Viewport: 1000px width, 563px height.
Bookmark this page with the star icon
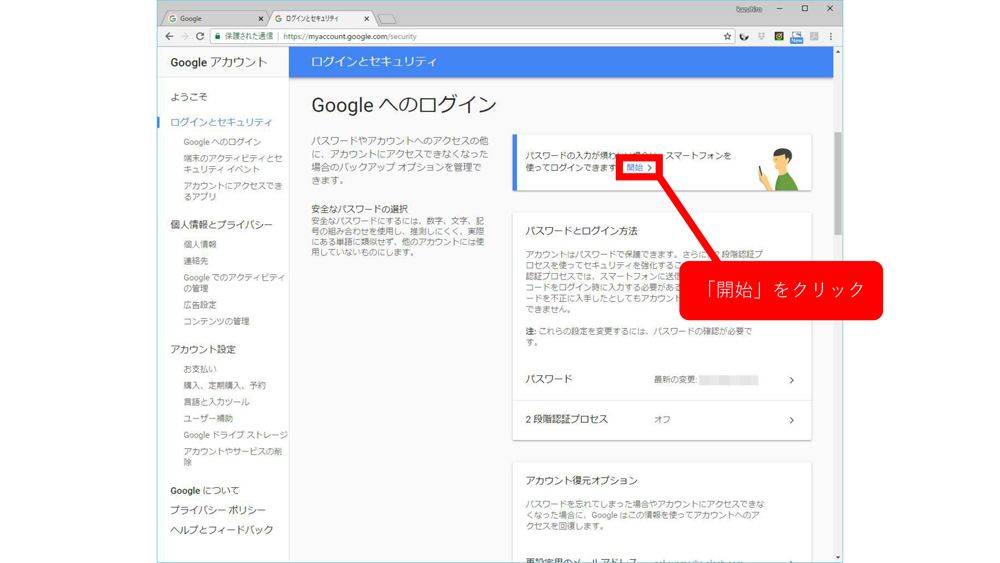727,36
